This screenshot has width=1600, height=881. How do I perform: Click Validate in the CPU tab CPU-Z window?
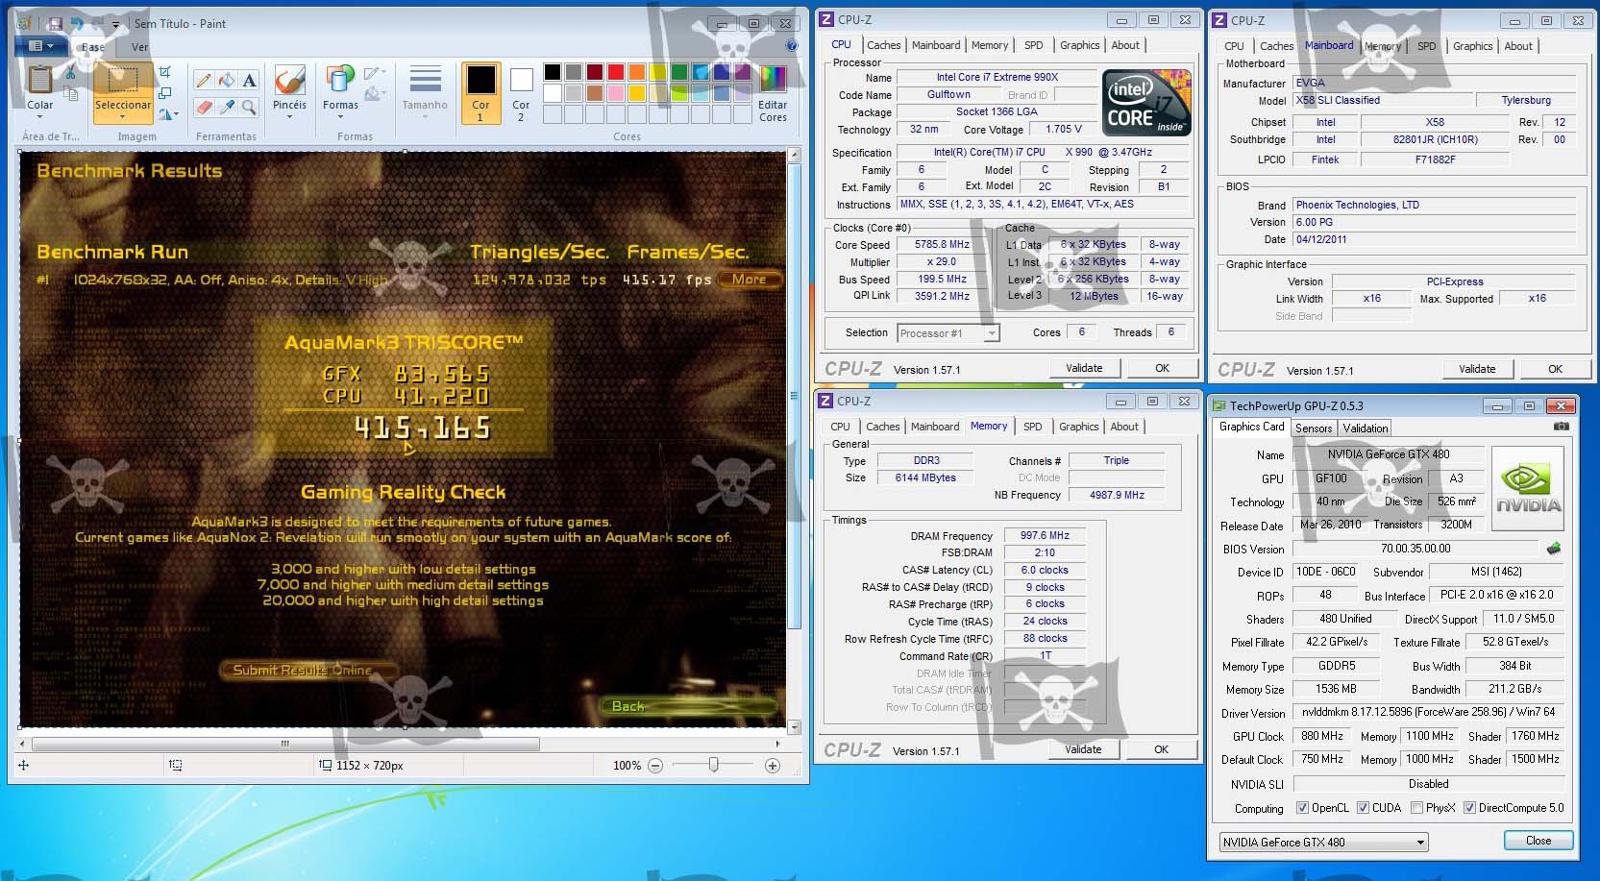(1084, 368)
